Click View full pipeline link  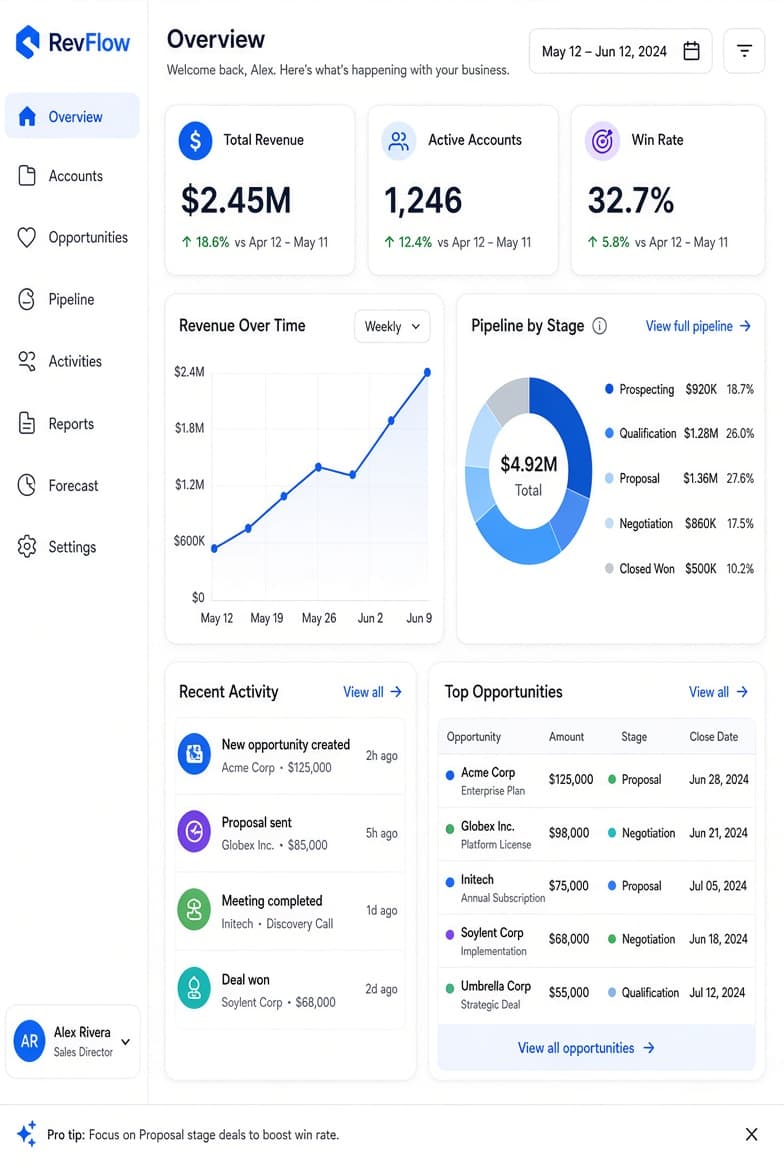[x=698, y=326]
